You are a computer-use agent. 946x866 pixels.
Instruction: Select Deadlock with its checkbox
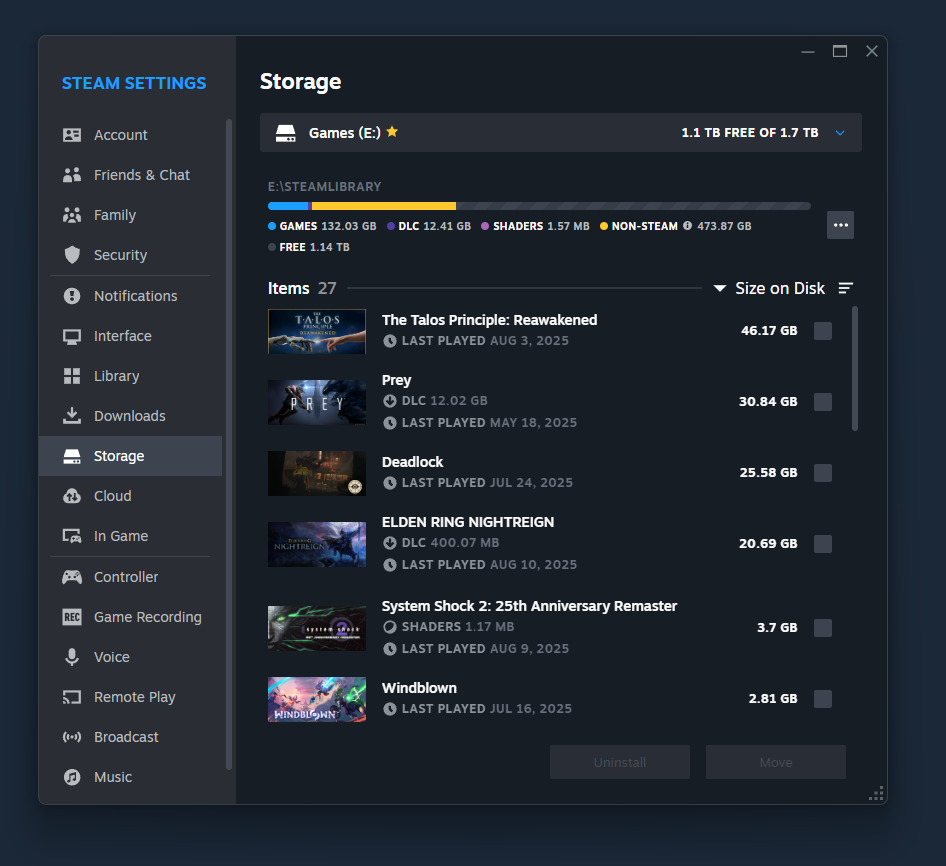(x=823, y=473)
